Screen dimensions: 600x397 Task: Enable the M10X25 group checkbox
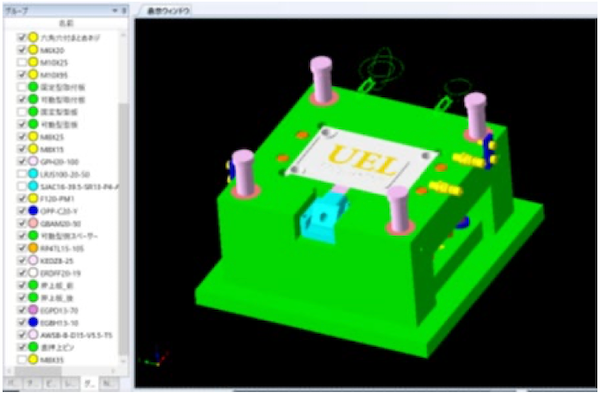(x=22, y=62)
